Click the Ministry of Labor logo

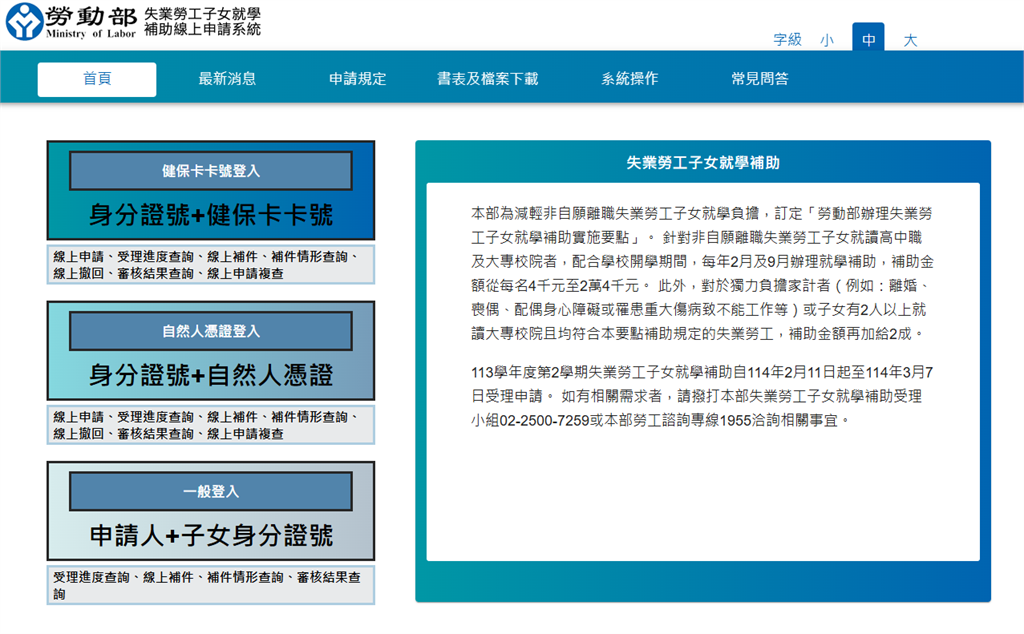pos(71,21)
